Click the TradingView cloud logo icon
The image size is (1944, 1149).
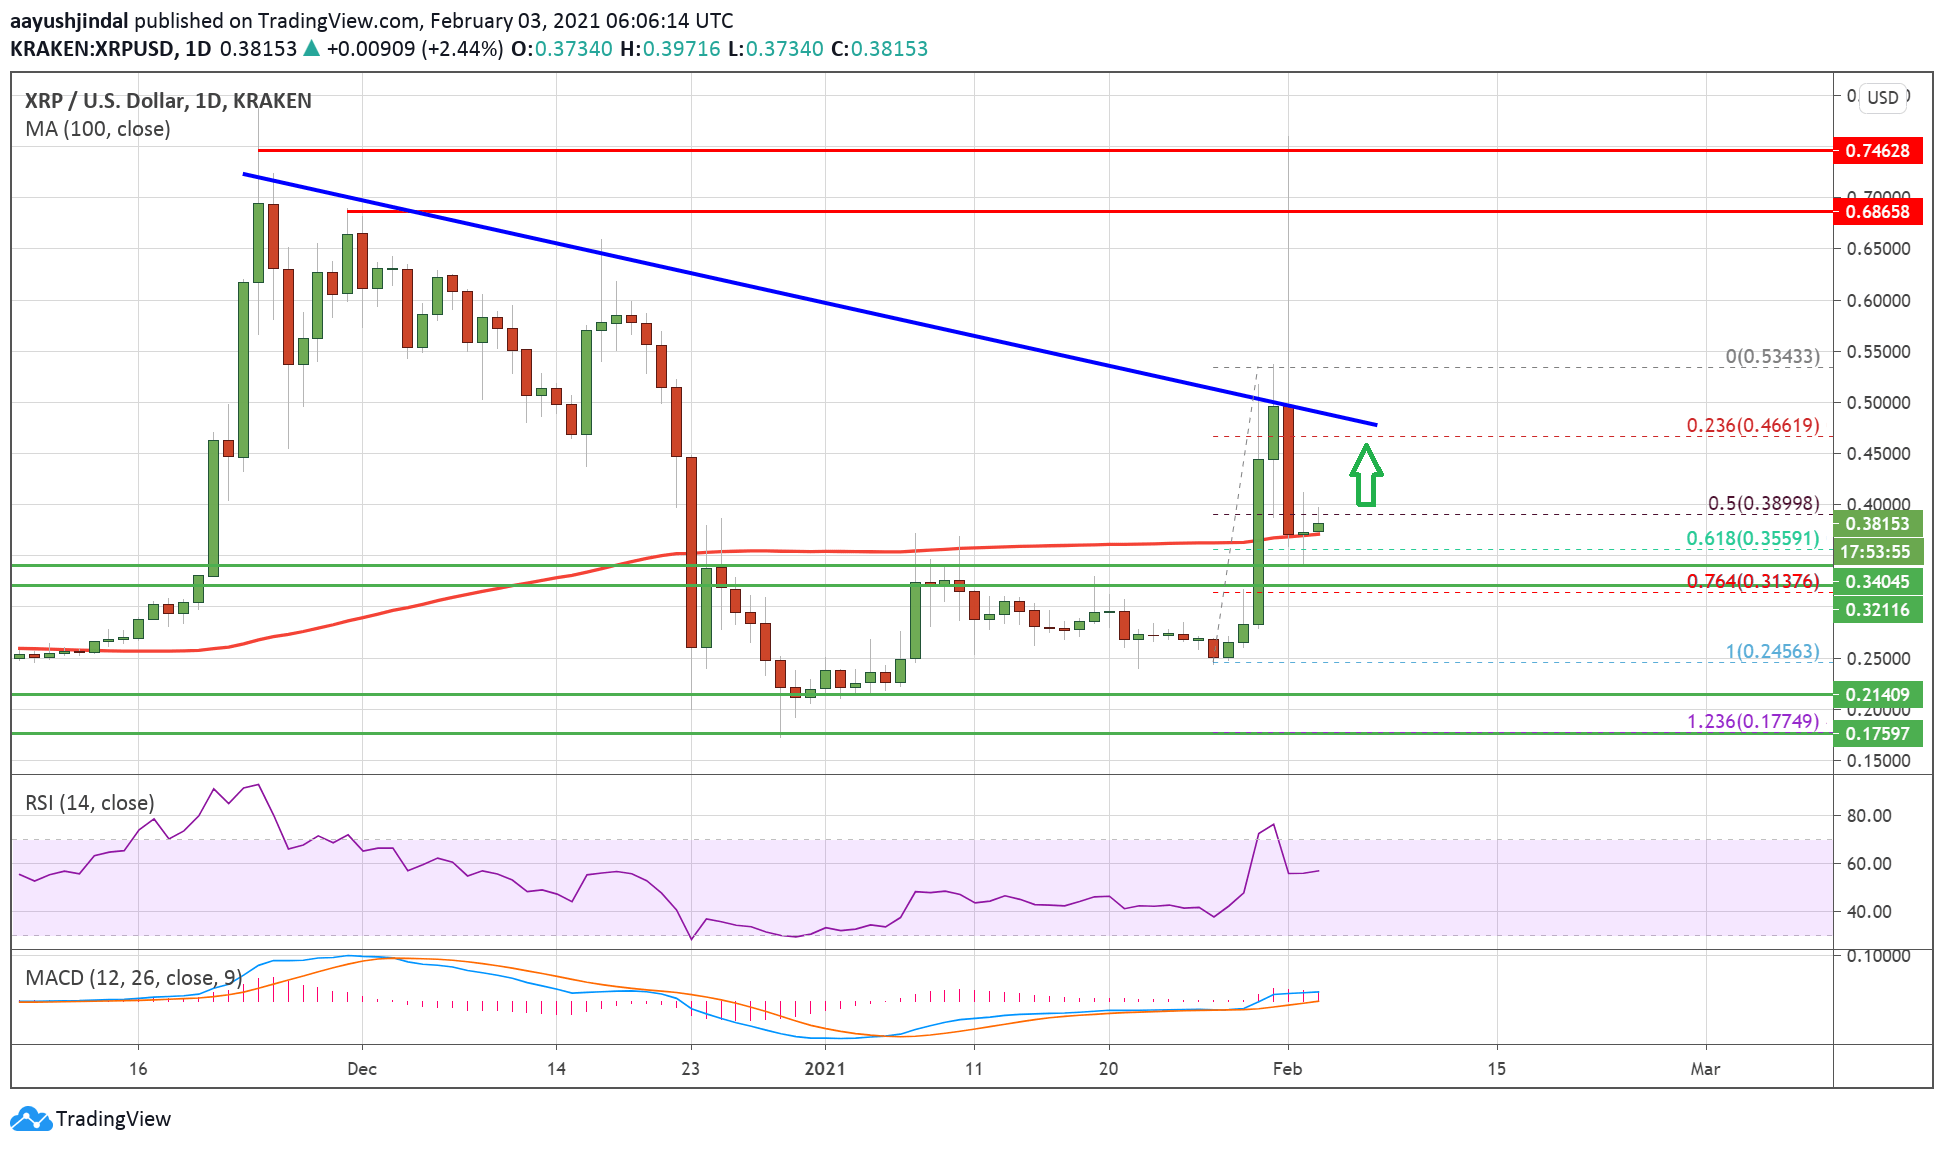29,1118
